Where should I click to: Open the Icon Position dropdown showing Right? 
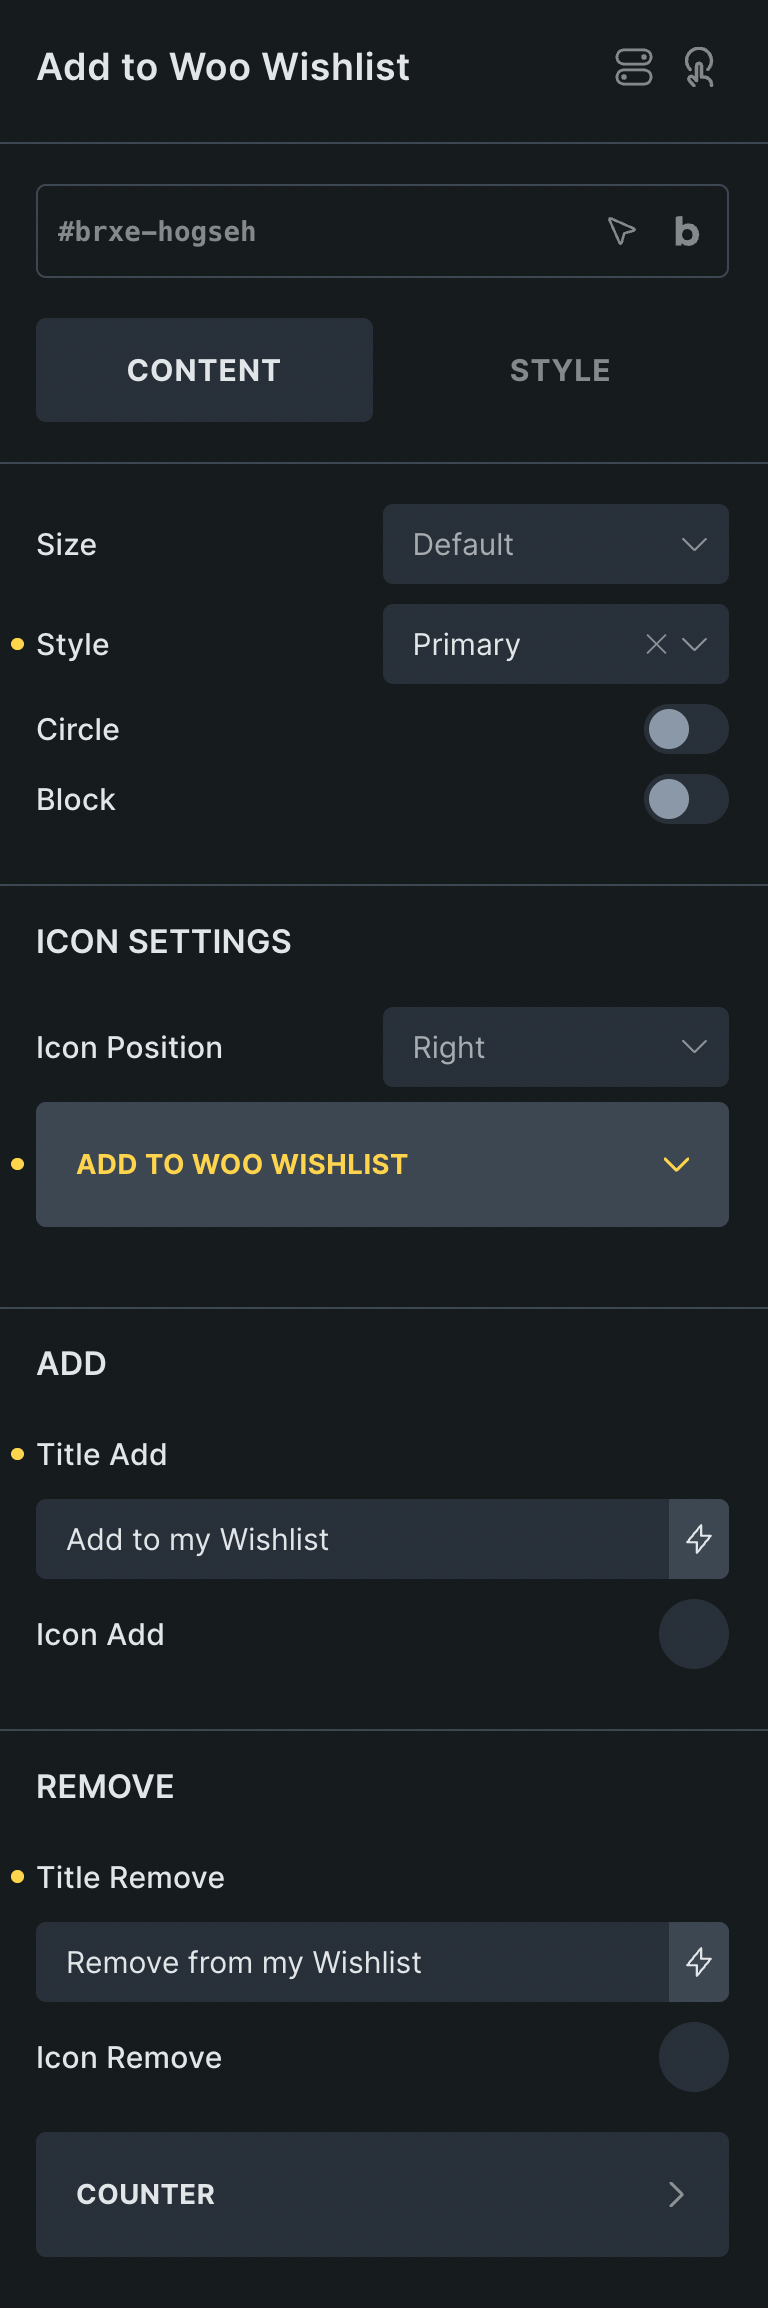[x=555, y=1047]
